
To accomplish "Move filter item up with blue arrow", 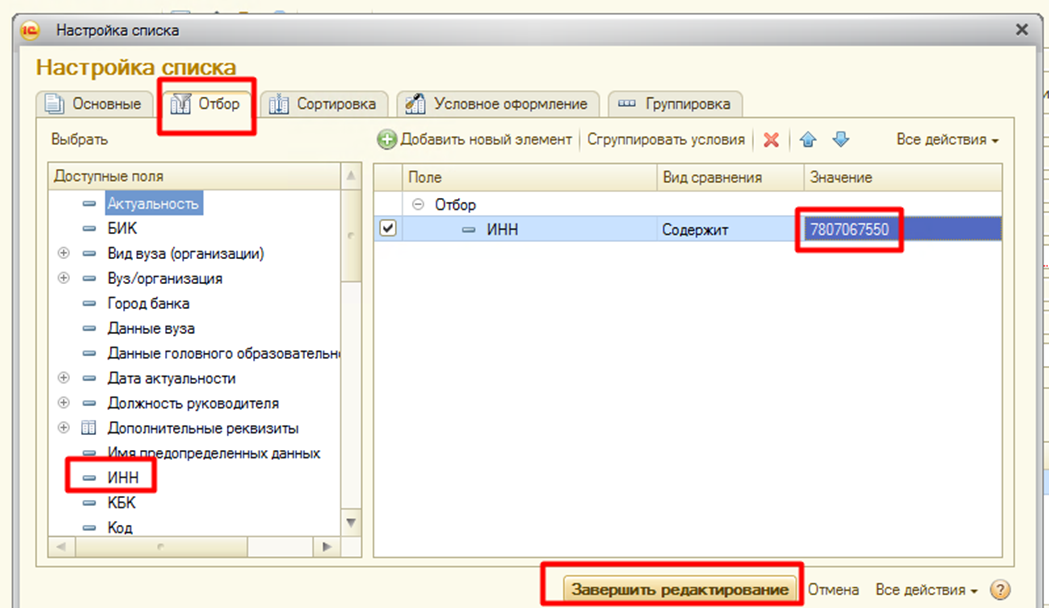I will click(808, 140).
